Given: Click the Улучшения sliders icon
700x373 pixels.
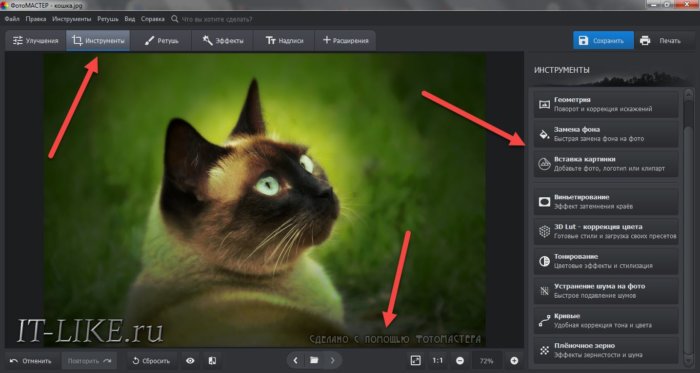Looking at the screenshot, I should [17, 41].
